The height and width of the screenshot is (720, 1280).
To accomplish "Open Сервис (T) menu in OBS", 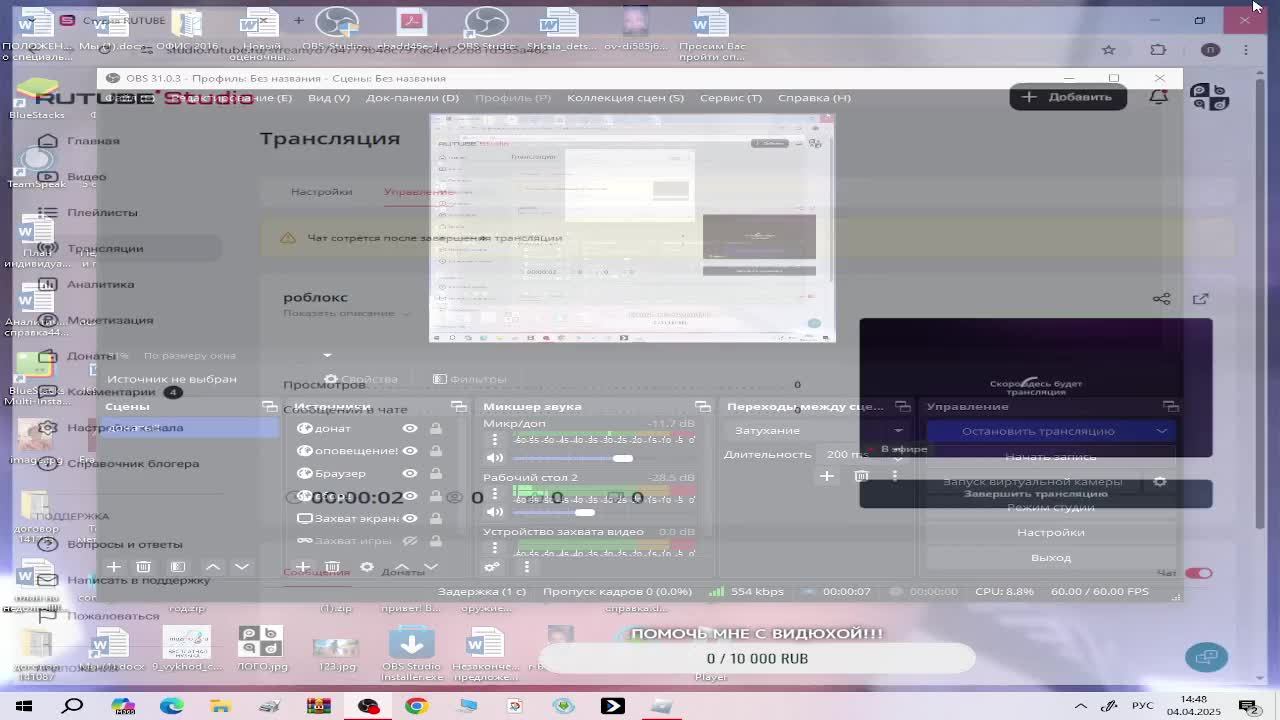I will pyautogui.click(x=731, y=97).
